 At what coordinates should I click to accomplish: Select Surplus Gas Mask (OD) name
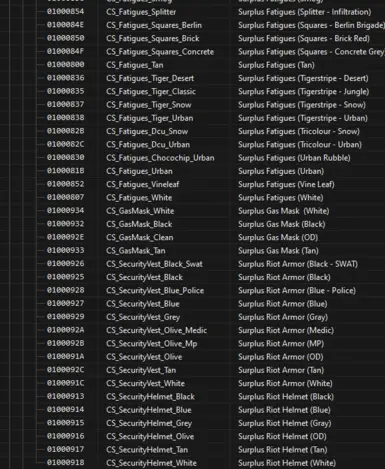click(278, 237)
